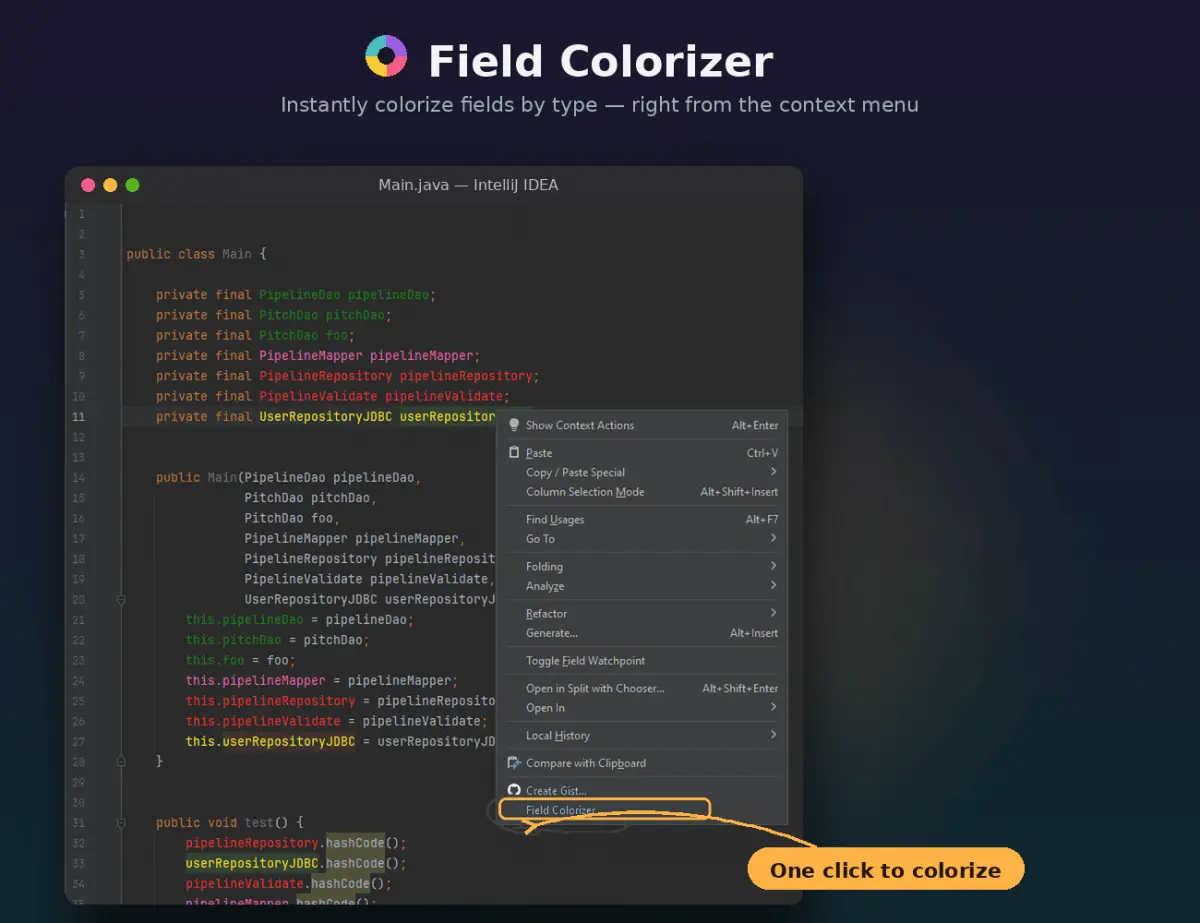The image size is (1200, 923).
Task: Click pipelineValidate on line 34
Action: pyautogui.click(x=244, y=884)
